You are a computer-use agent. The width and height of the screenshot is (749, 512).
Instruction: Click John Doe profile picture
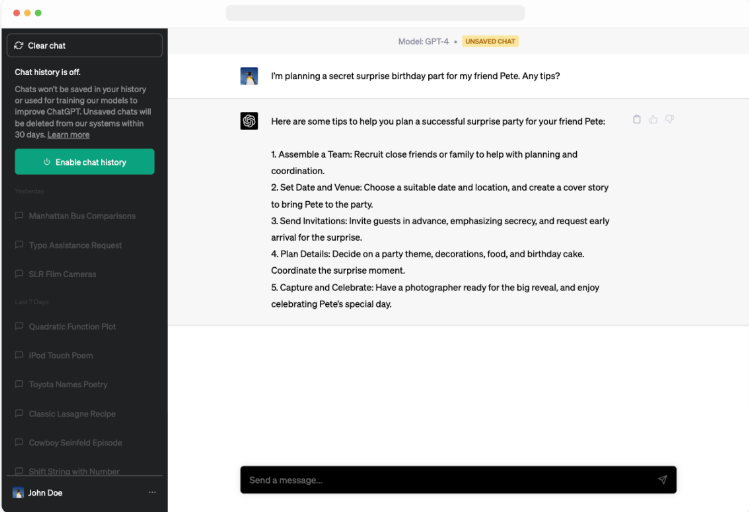pyautogui.click(x=18, y=493)
